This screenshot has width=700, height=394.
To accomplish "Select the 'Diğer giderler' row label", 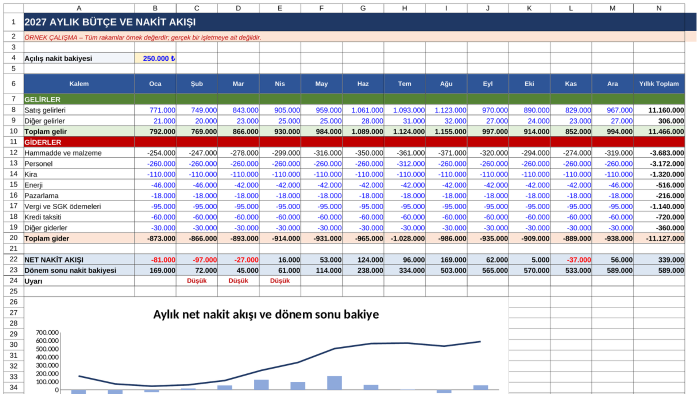I will click(x=79, y=228).
